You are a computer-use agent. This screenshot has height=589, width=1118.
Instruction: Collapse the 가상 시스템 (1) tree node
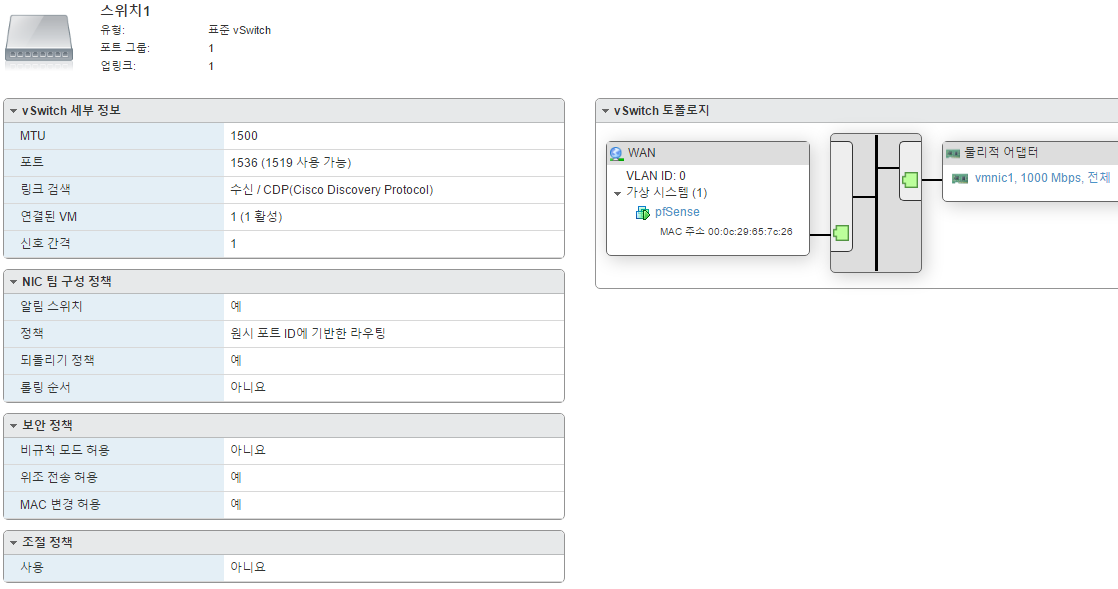[x=617, y=193]
